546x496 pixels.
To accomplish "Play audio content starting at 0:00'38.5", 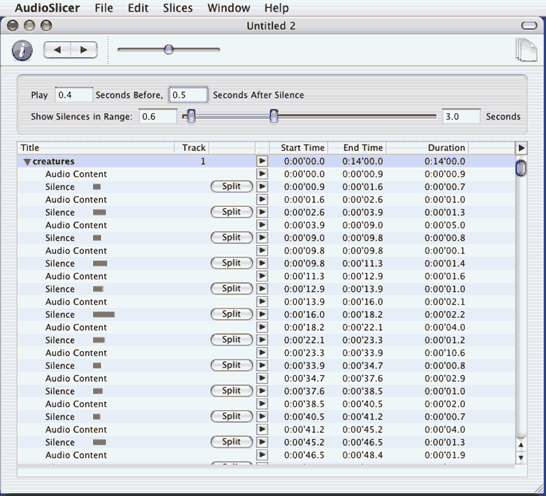I will click(262, 404).
